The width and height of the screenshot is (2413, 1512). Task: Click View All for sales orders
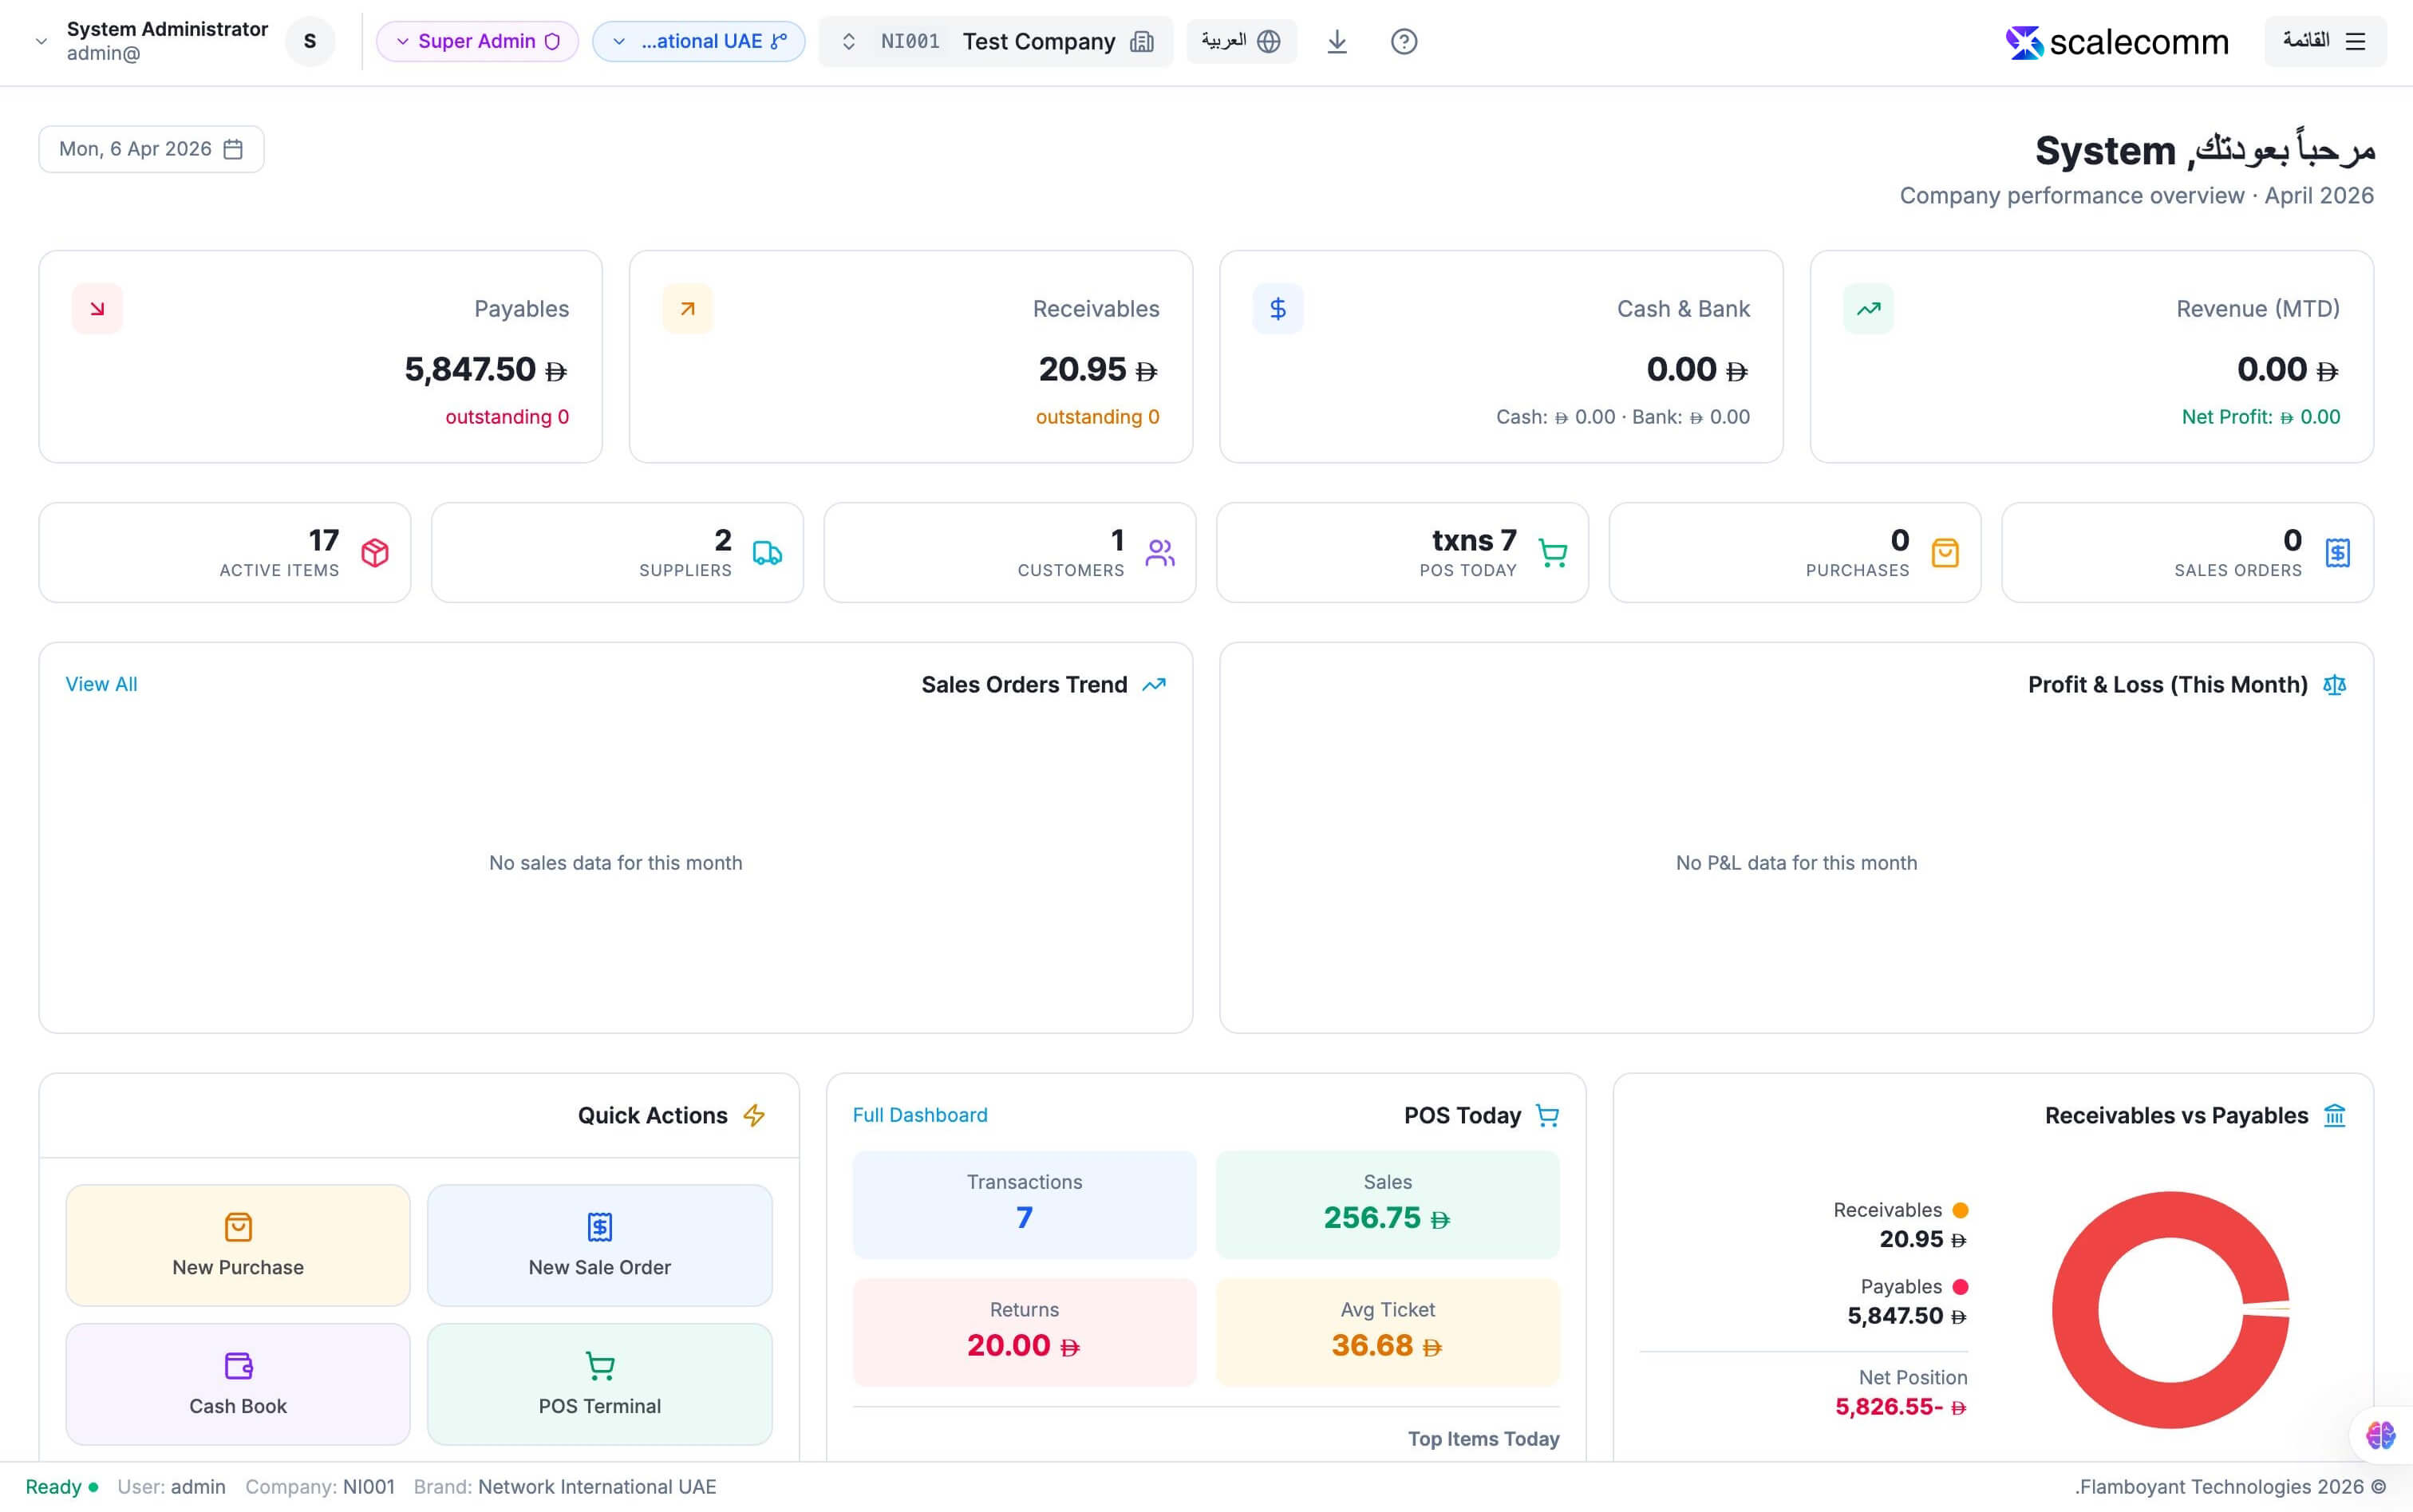(101, 684)
